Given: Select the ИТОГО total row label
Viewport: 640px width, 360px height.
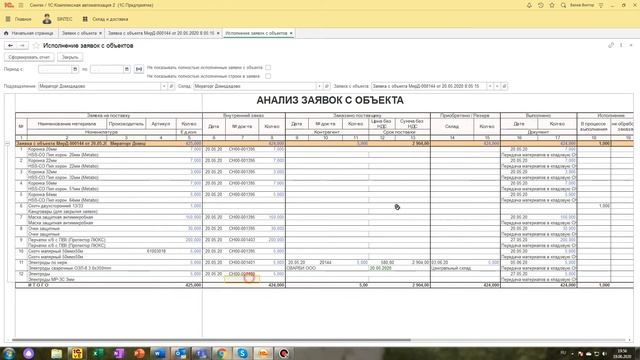Looking at the screenshot, I should [x=38, y=285].
